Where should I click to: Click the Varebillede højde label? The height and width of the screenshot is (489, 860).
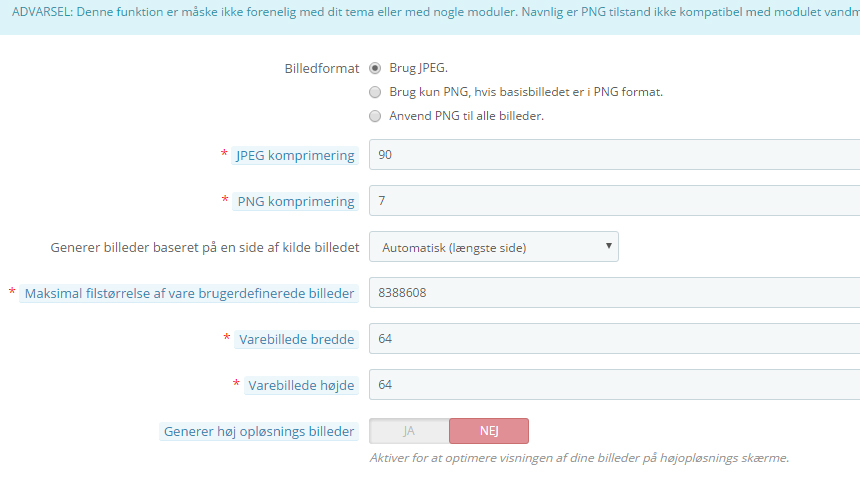coord(301,386)
